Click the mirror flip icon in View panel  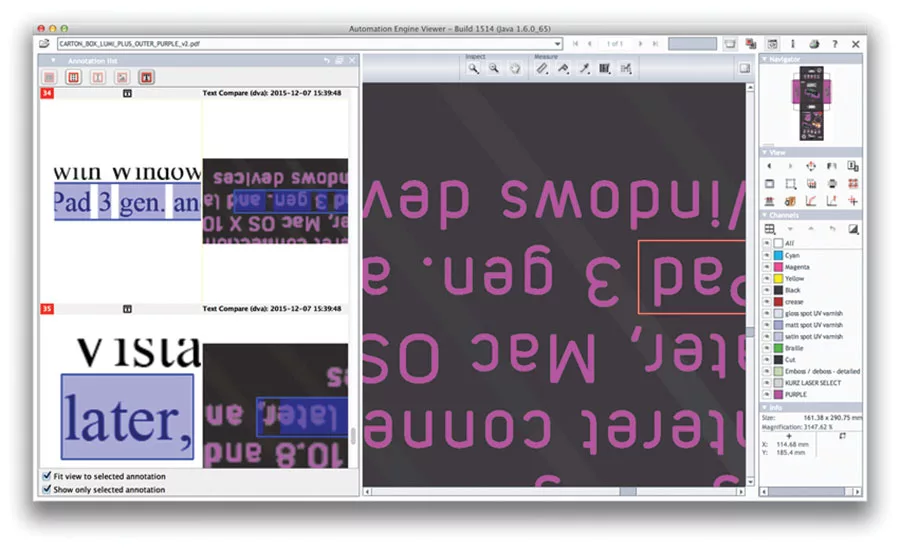pos(832,166)
